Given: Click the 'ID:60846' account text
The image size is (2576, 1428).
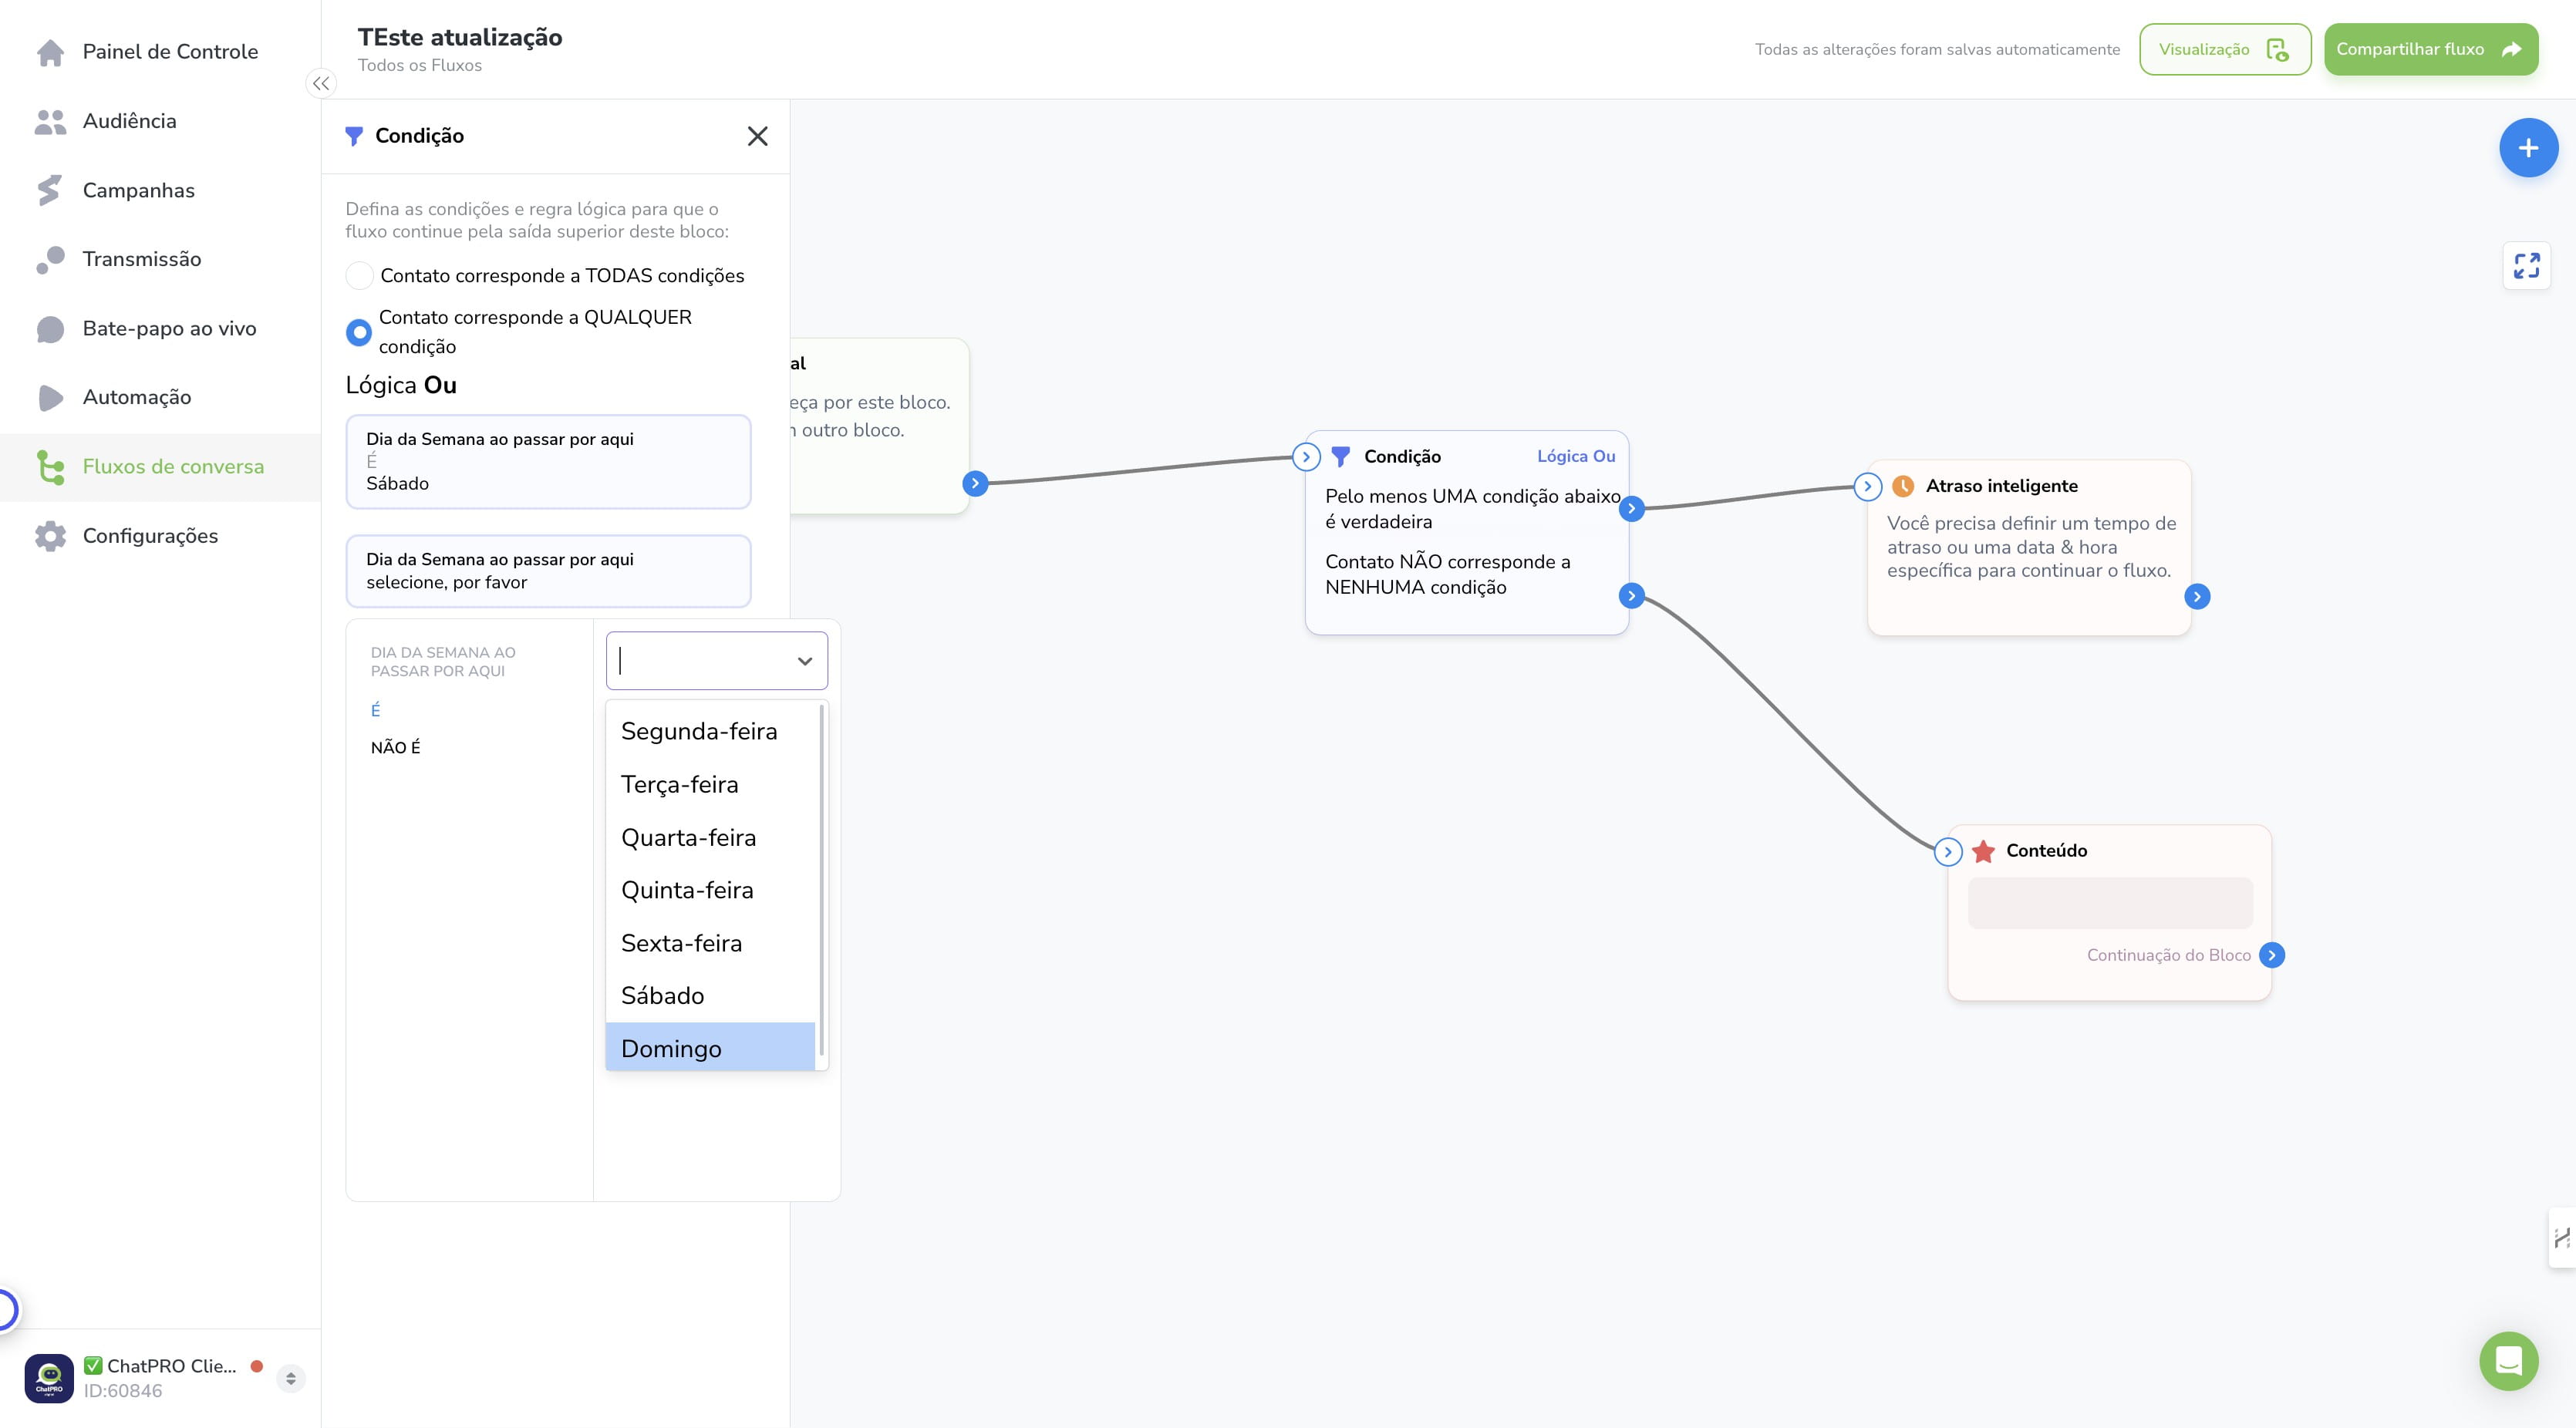Looking at the screenshot, I should [123, 1392].
